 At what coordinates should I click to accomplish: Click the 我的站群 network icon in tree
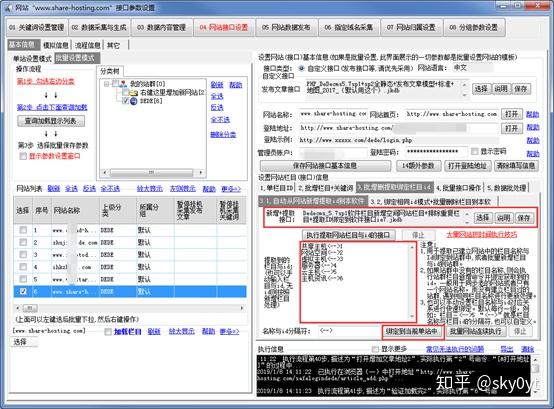[123, 84]
